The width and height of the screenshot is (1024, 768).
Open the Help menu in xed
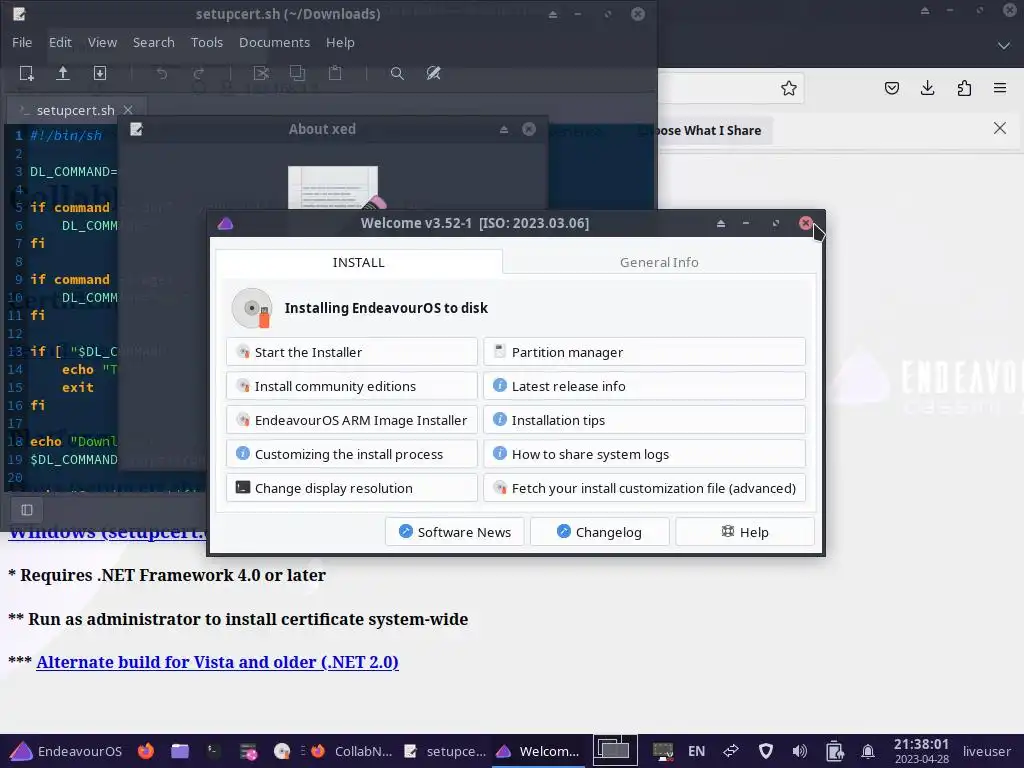(x=340, y=42)
